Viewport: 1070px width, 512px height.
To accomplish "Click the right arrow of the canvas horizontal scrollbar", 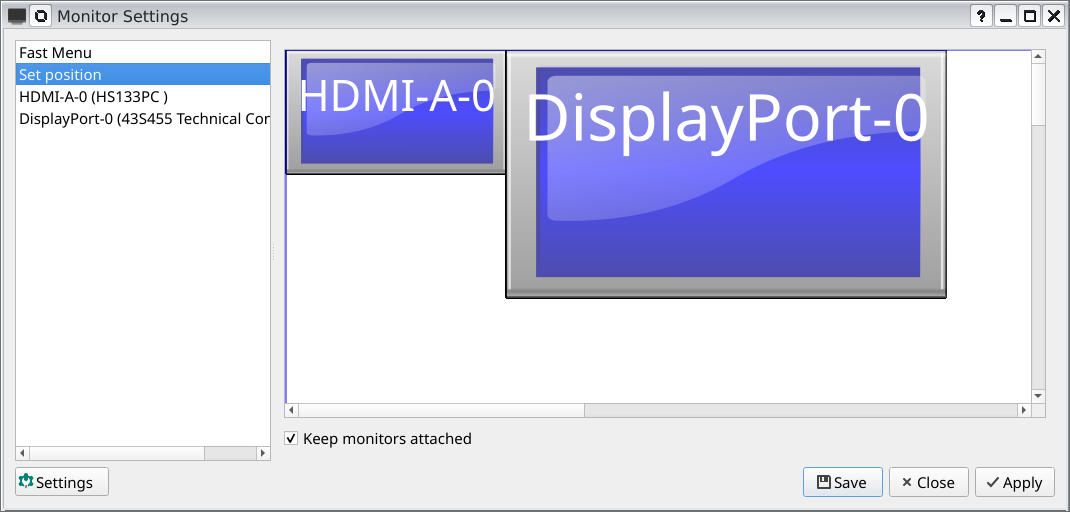I will [x=1023, y=410].
